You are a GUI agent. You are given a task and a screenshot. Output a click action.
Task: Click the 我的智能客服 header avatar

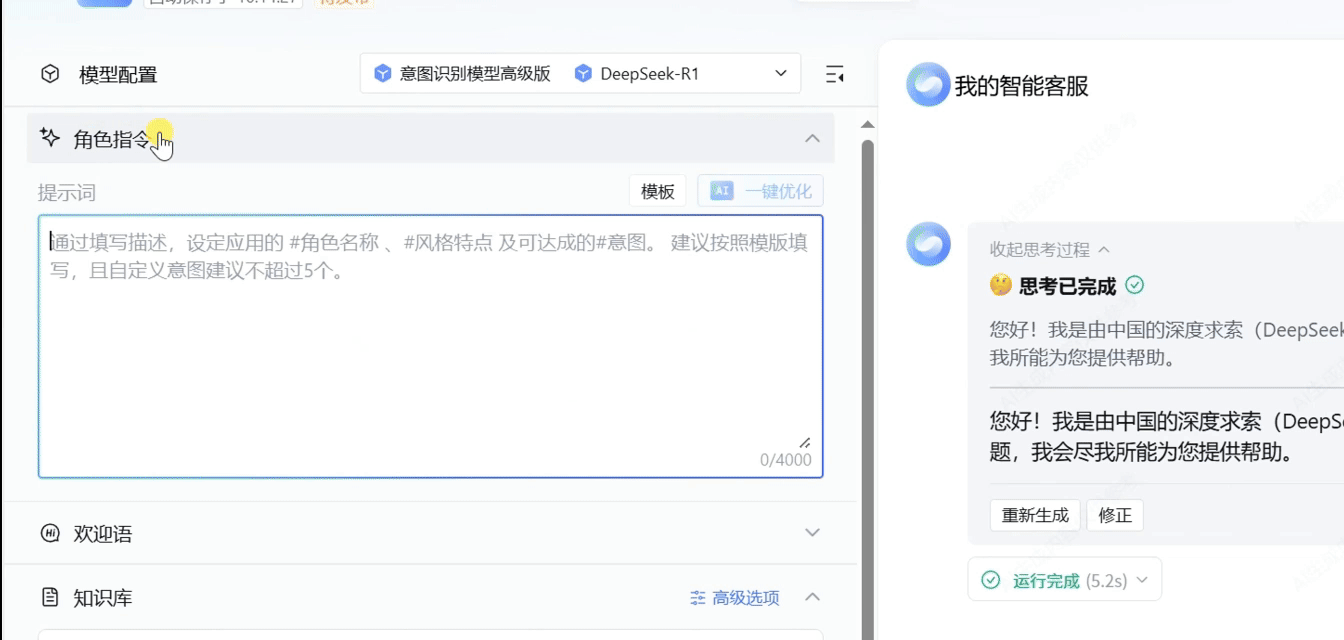[927, 86]
